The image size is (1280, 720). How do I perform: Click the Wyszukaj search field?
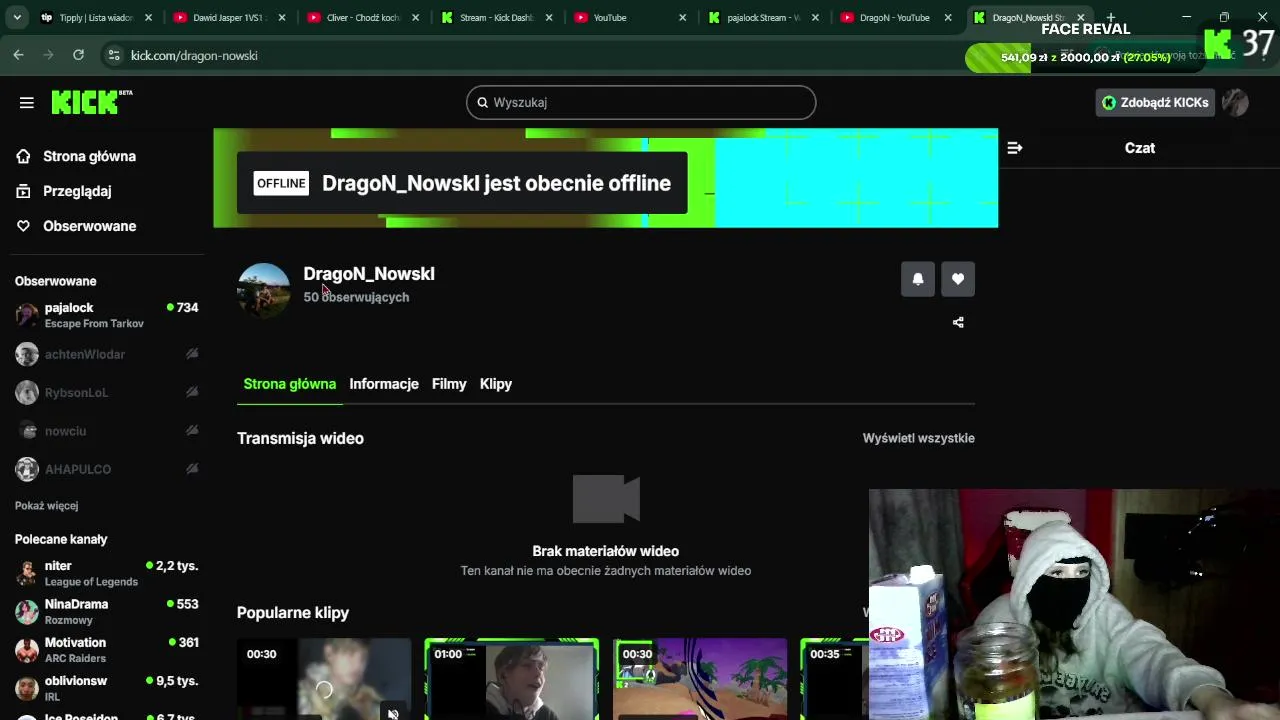641,102
